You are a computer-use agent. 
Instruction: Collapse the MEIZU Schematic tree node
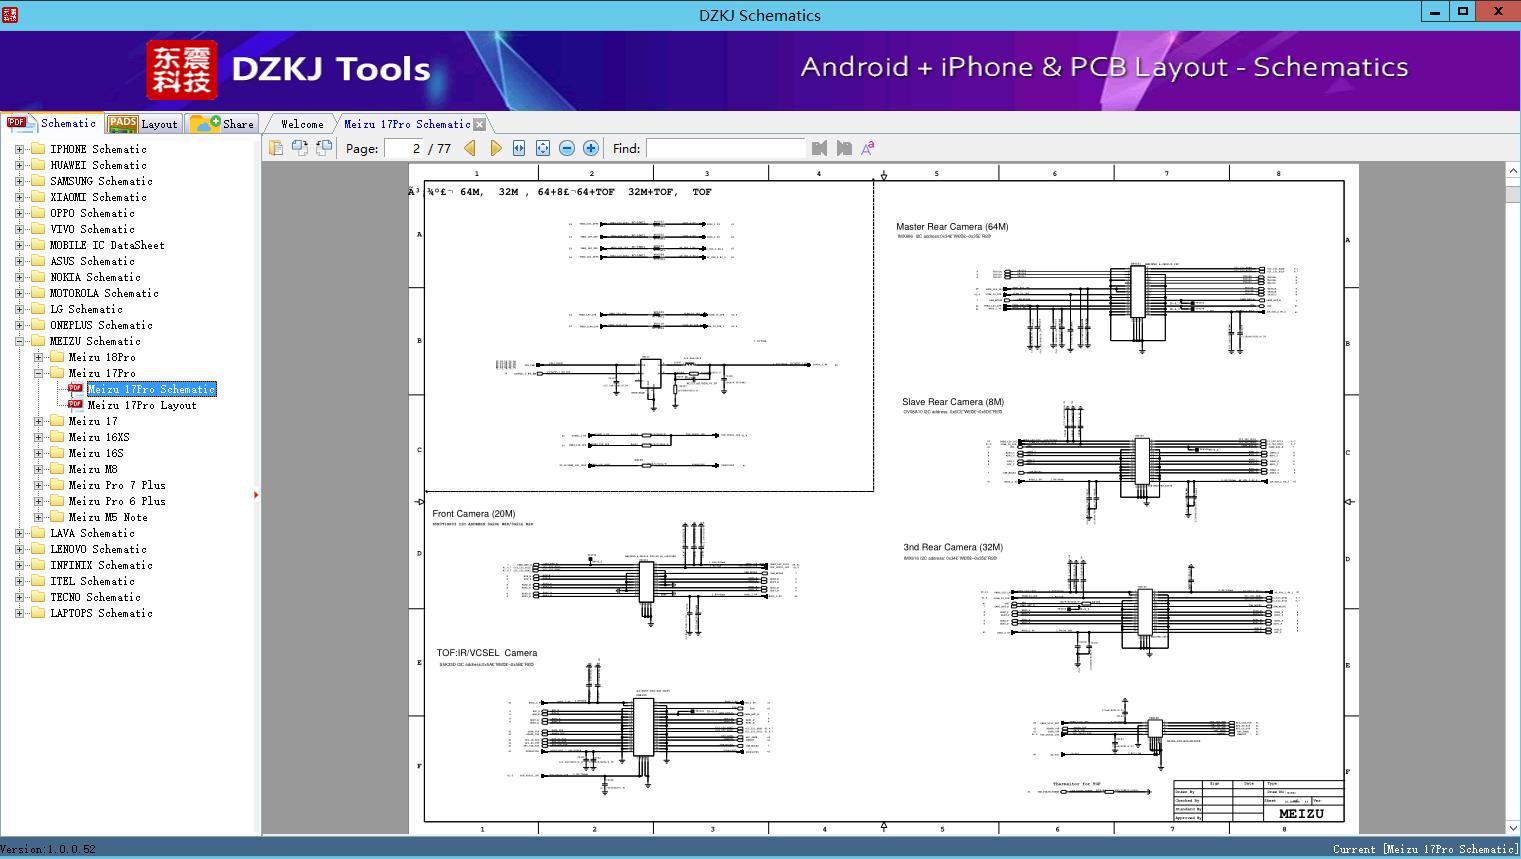(x=19, y=341)
